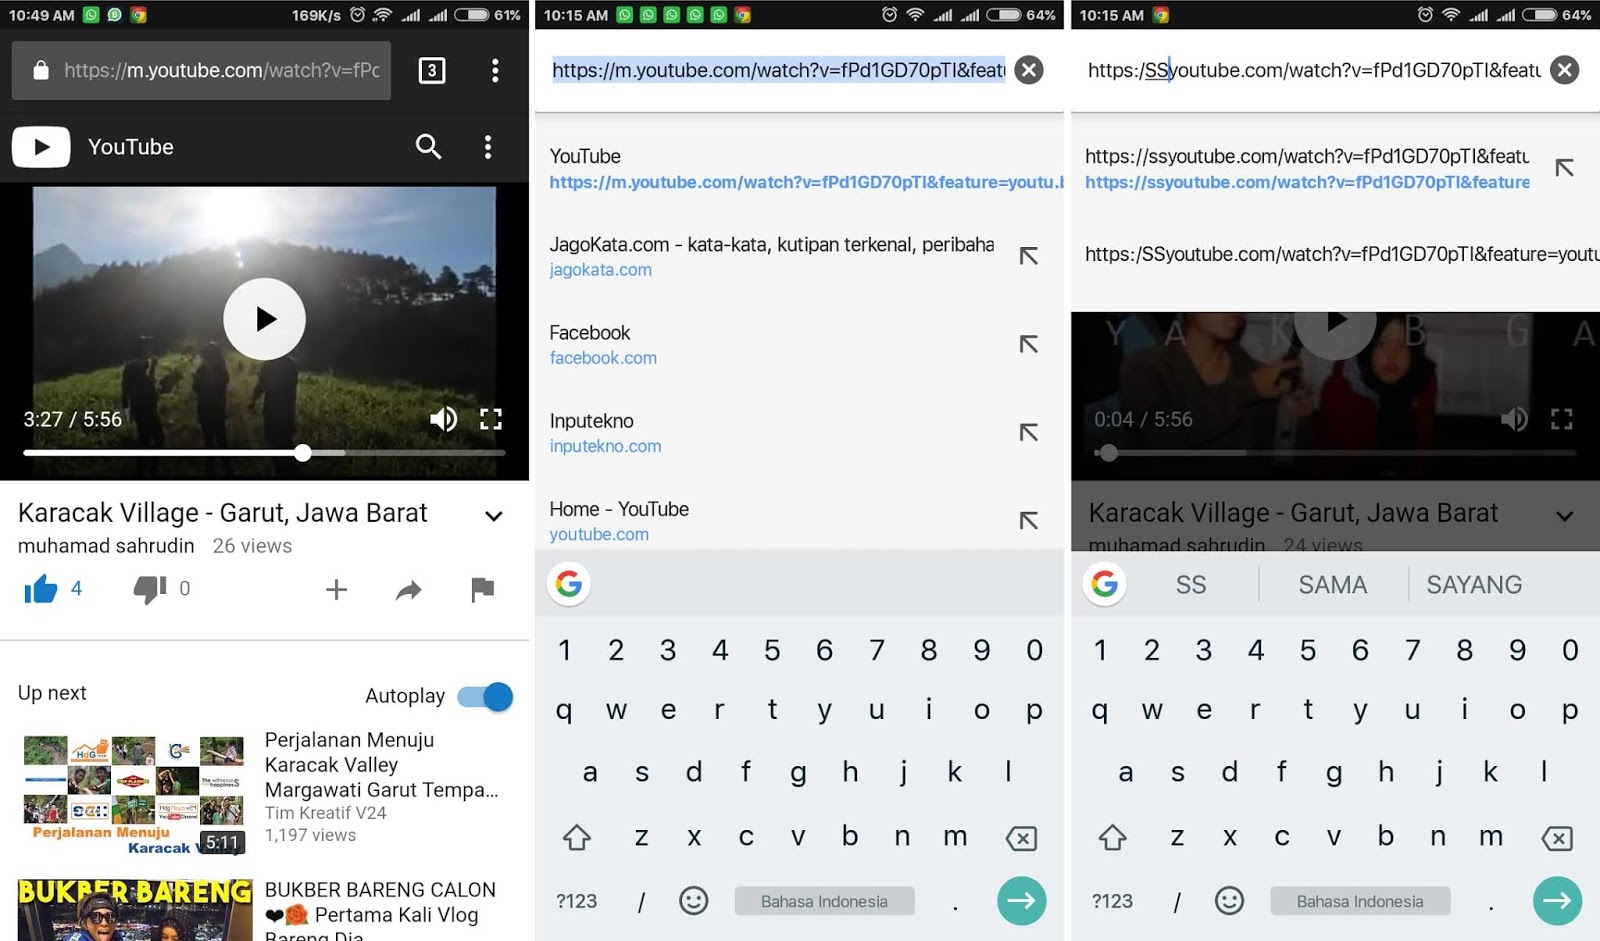1600x941 pixels.
Task: Open YouTube header three-dot menu
Action: (x=488, y=147)
